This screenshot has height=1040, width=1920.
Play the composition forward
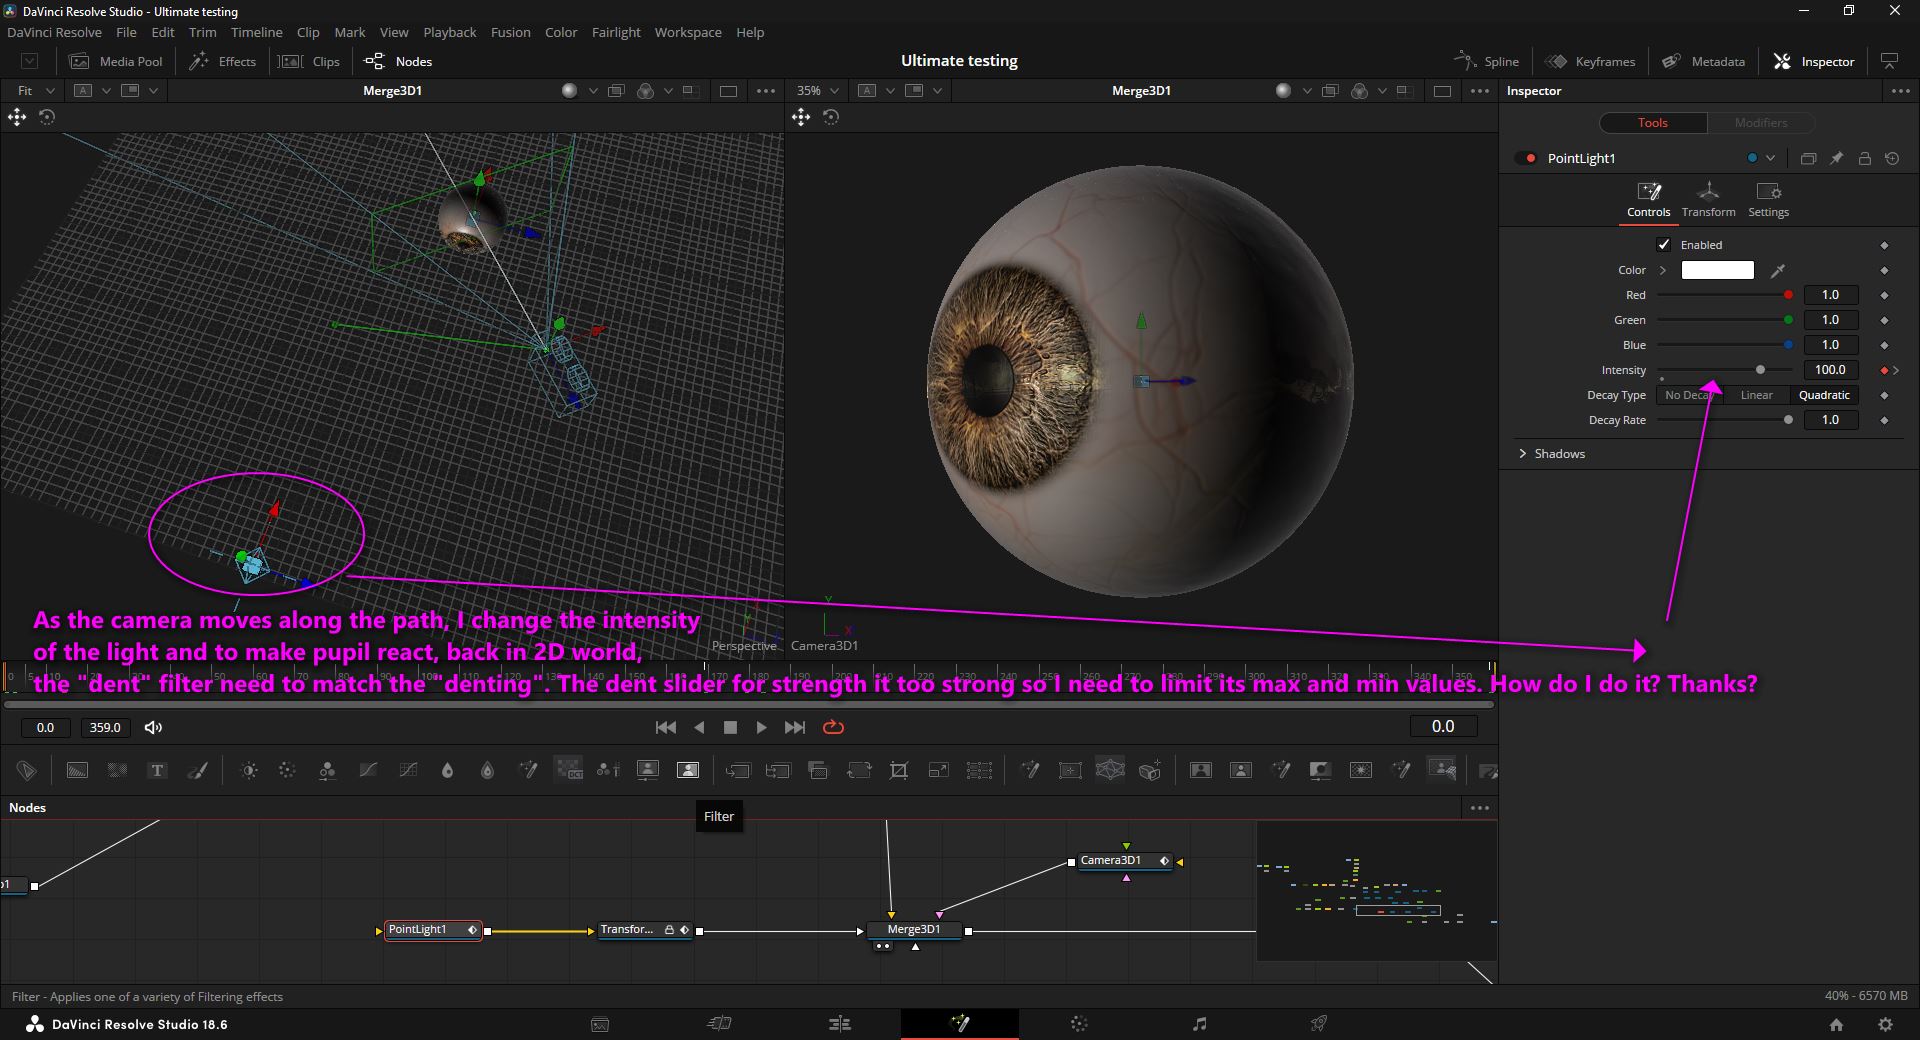point(761,727)
